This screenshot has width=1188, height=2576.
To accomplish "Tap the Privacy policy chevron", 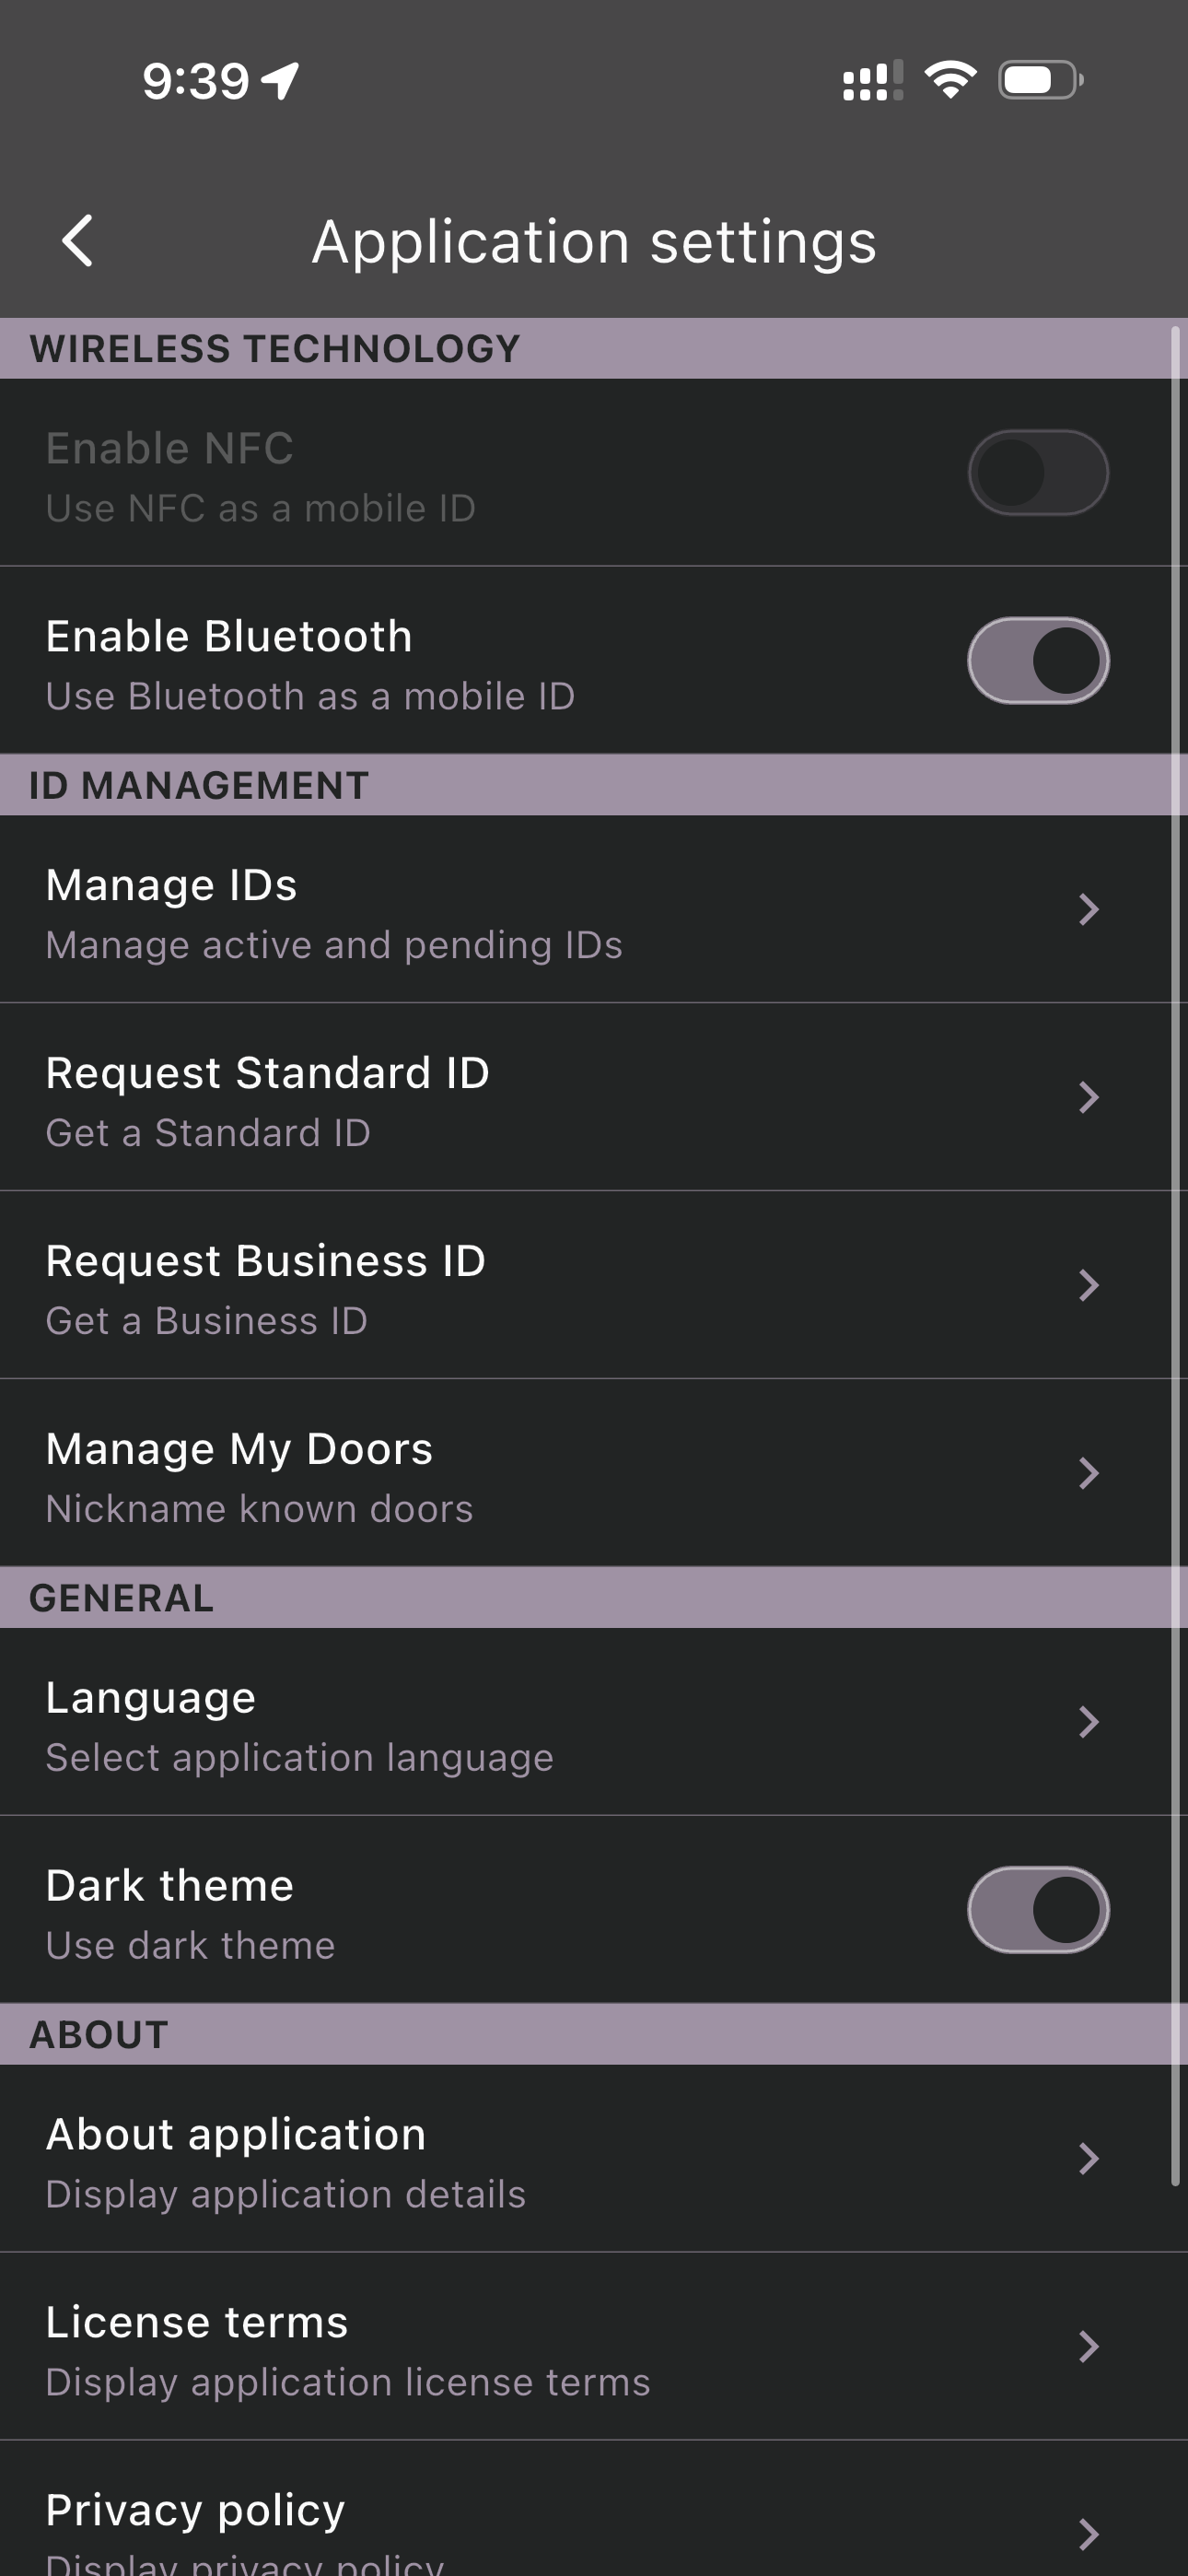I will (1089, 2534).
